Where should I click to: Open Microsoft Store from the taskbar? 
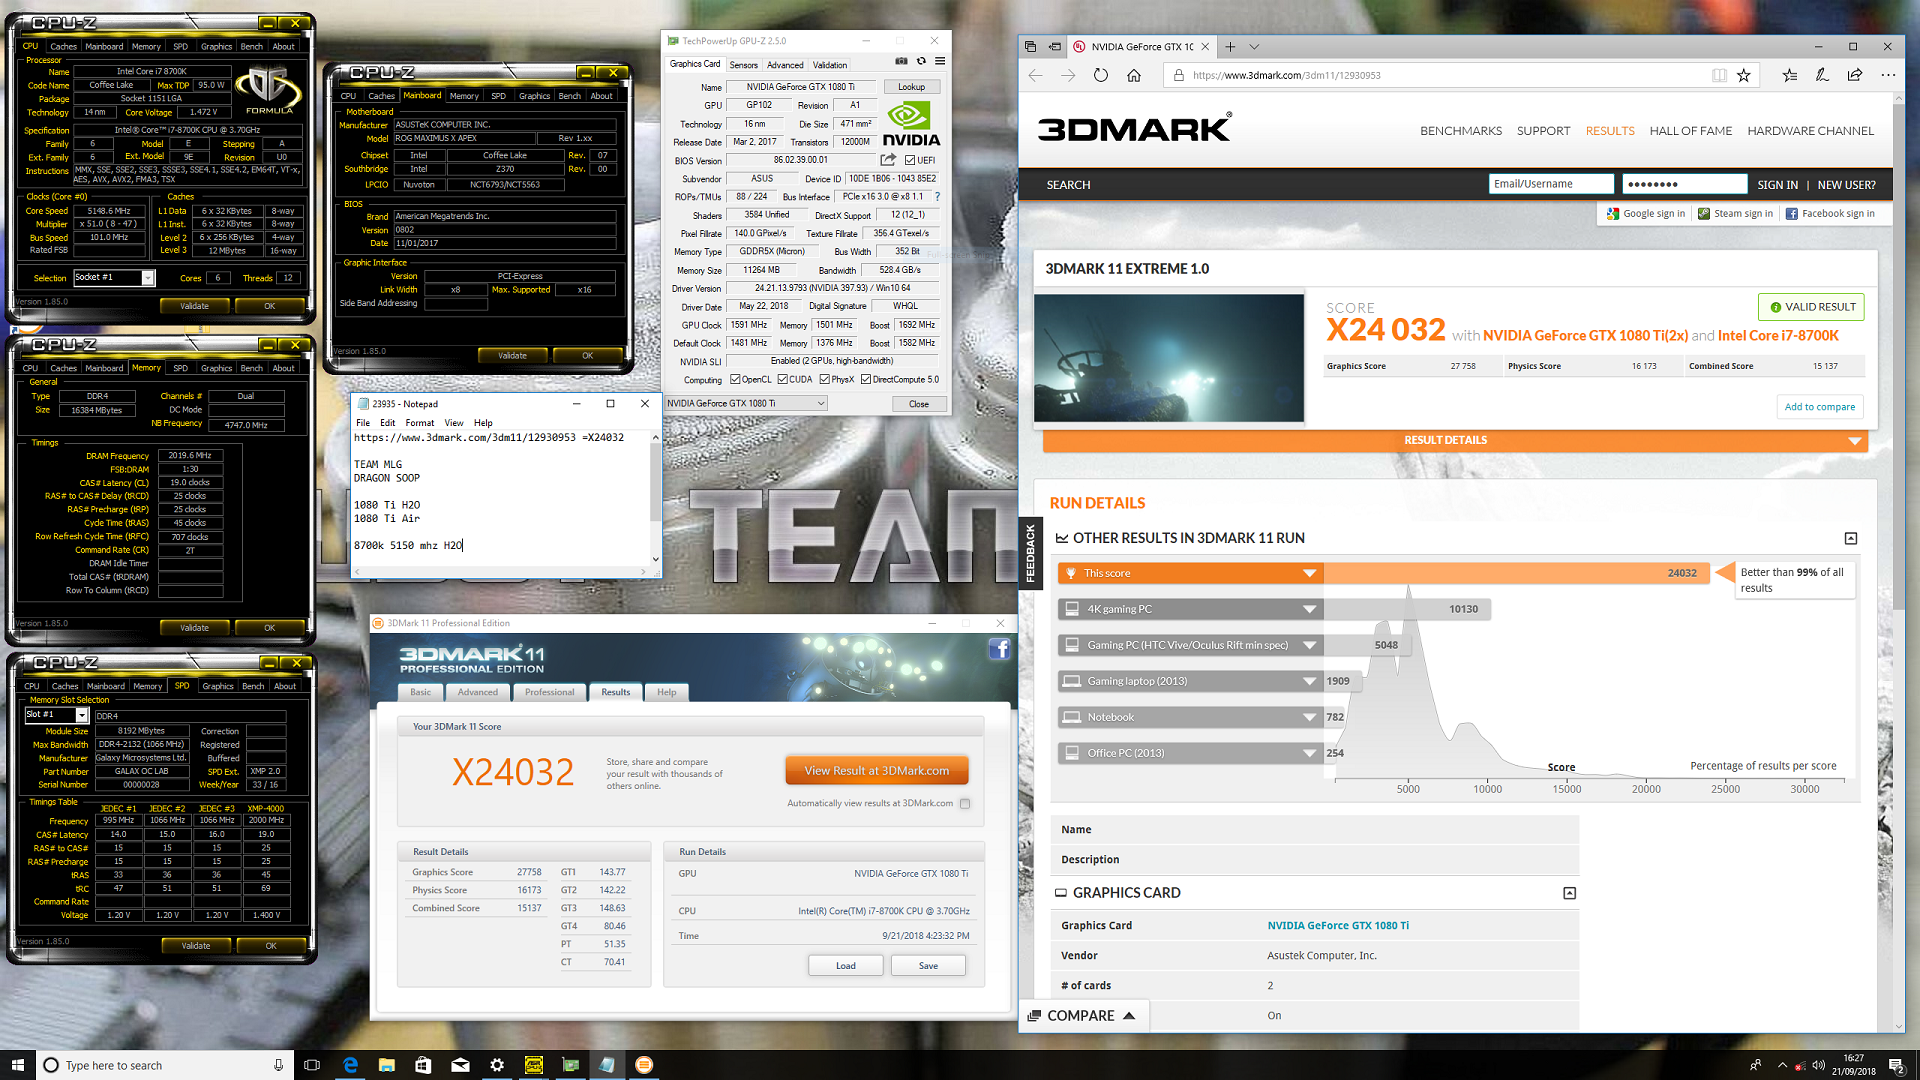tap(423, 1065)
